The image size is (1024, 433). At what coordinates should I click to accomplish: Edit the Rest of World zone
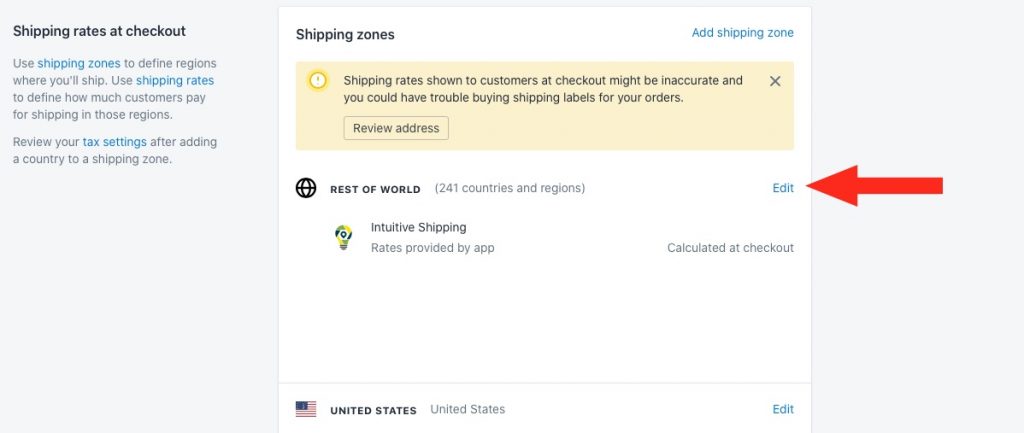tap(783, 188)
